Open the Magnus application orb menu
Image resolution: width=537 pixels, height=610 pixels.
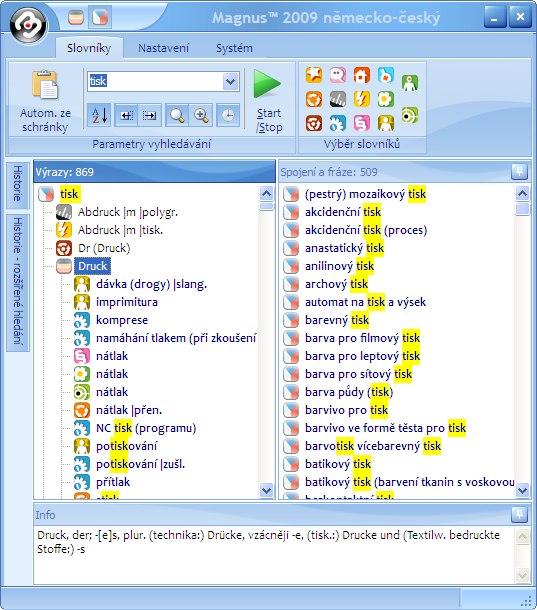tap(28, 25)
